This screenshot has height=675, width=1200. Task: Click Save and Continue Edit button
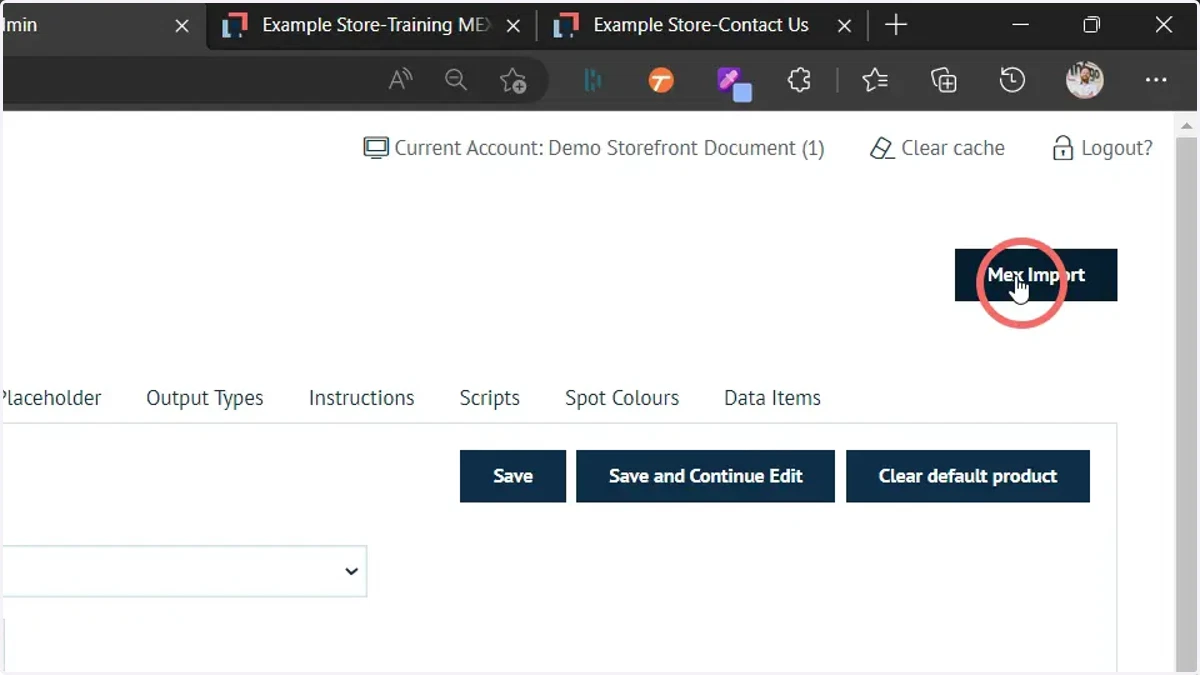pos(705,476)
